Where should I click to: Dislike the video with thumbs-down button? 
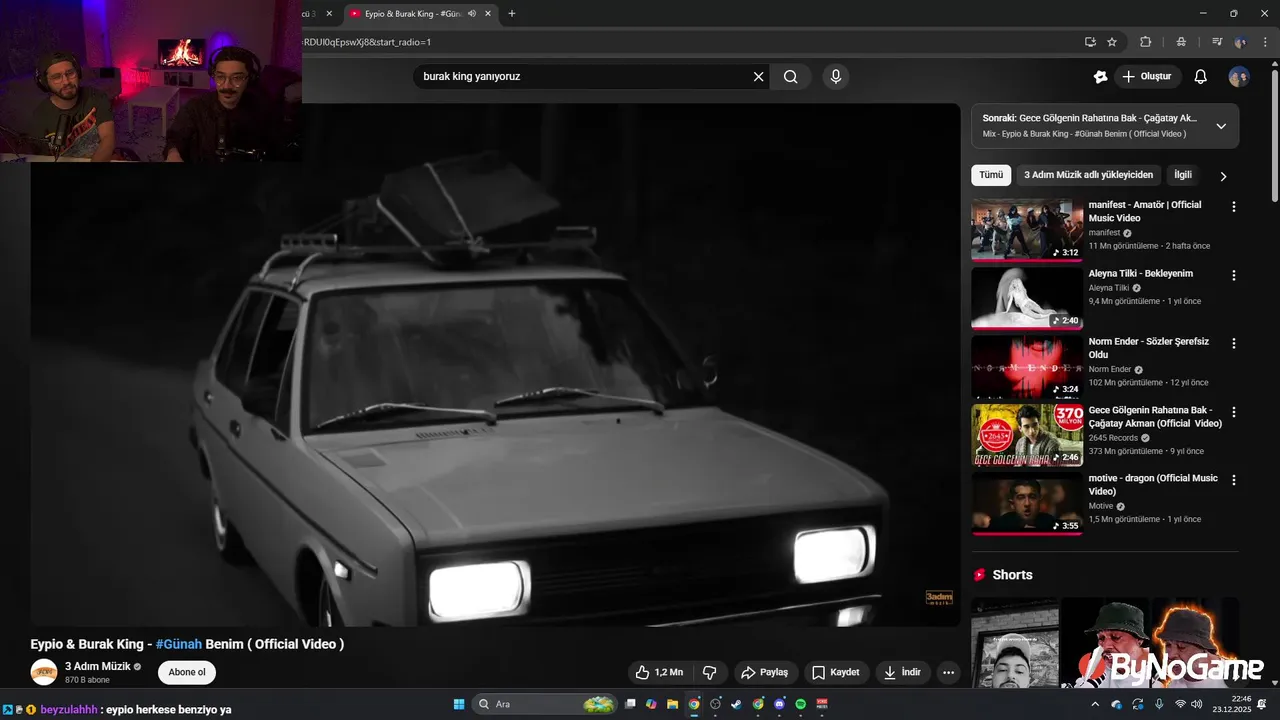(710, 672)
